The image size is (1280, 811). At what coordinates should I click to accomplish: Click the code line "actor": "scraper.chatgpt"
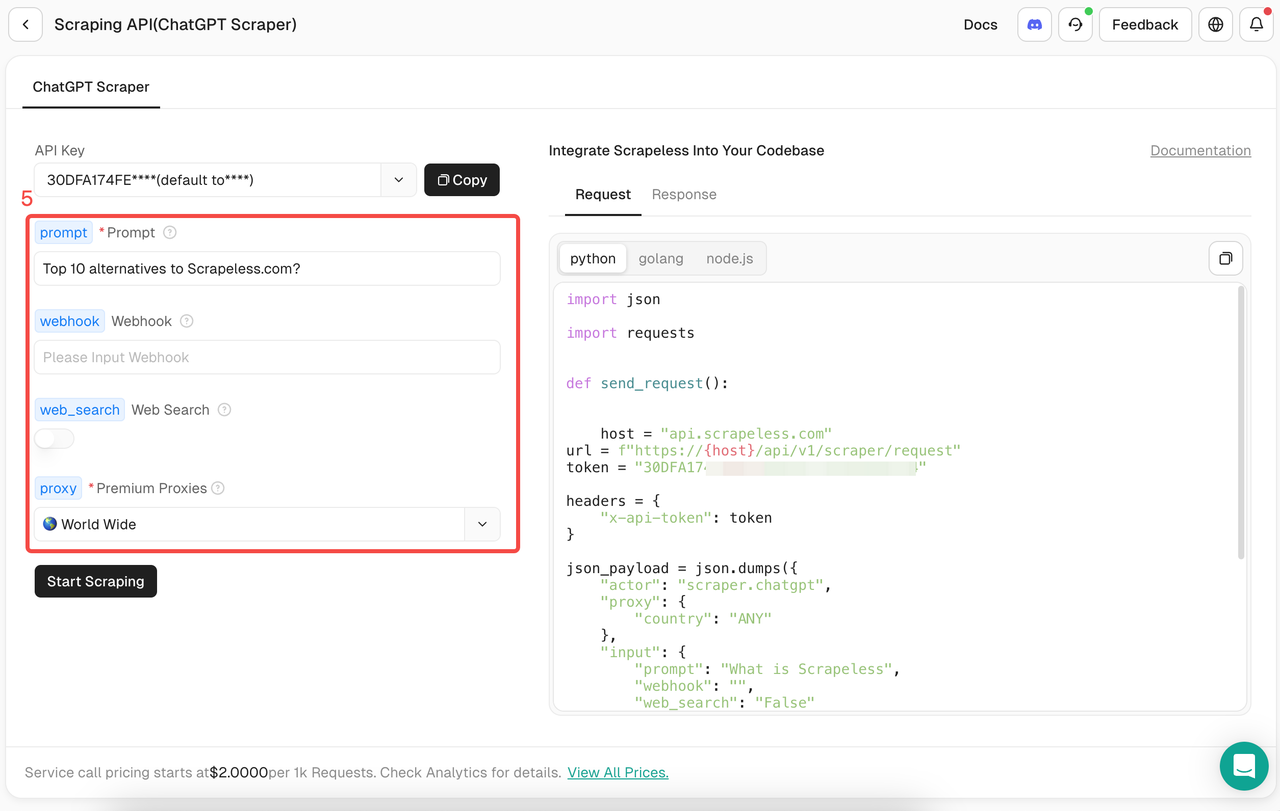click(715, 585)
